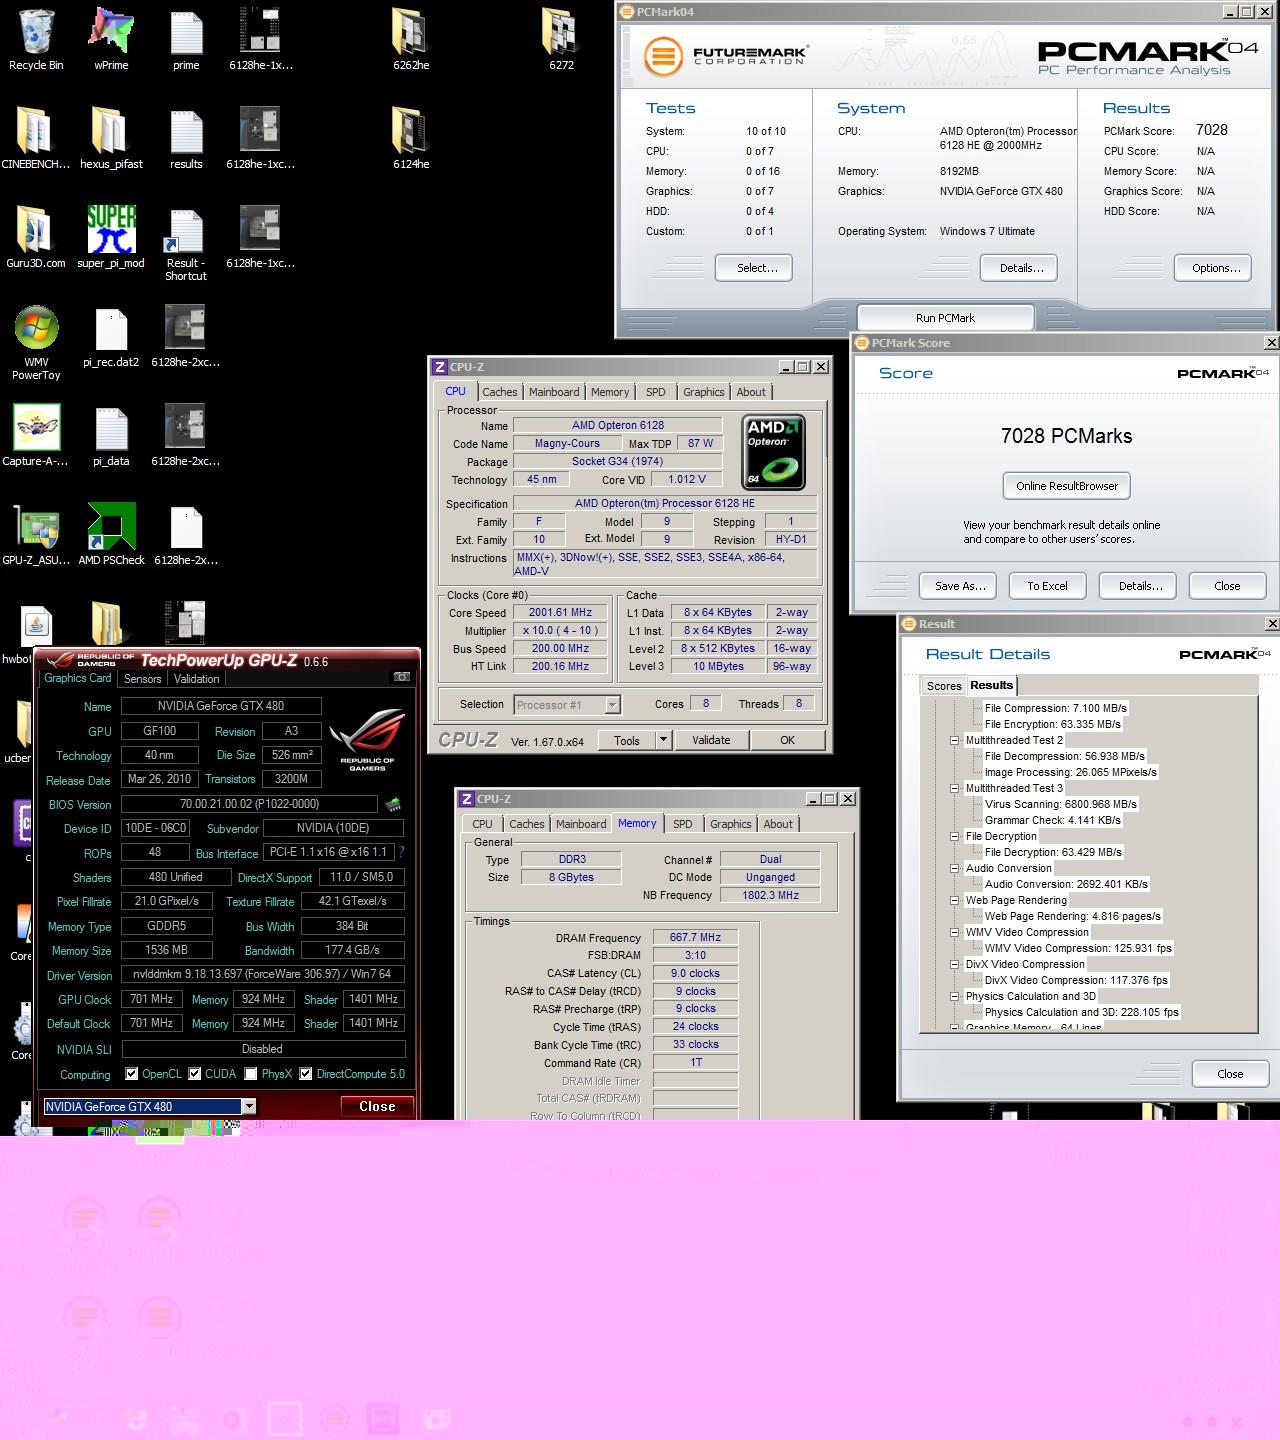Toggle the PhysX checkbox in GPU-Z

tap(251, 1074)
